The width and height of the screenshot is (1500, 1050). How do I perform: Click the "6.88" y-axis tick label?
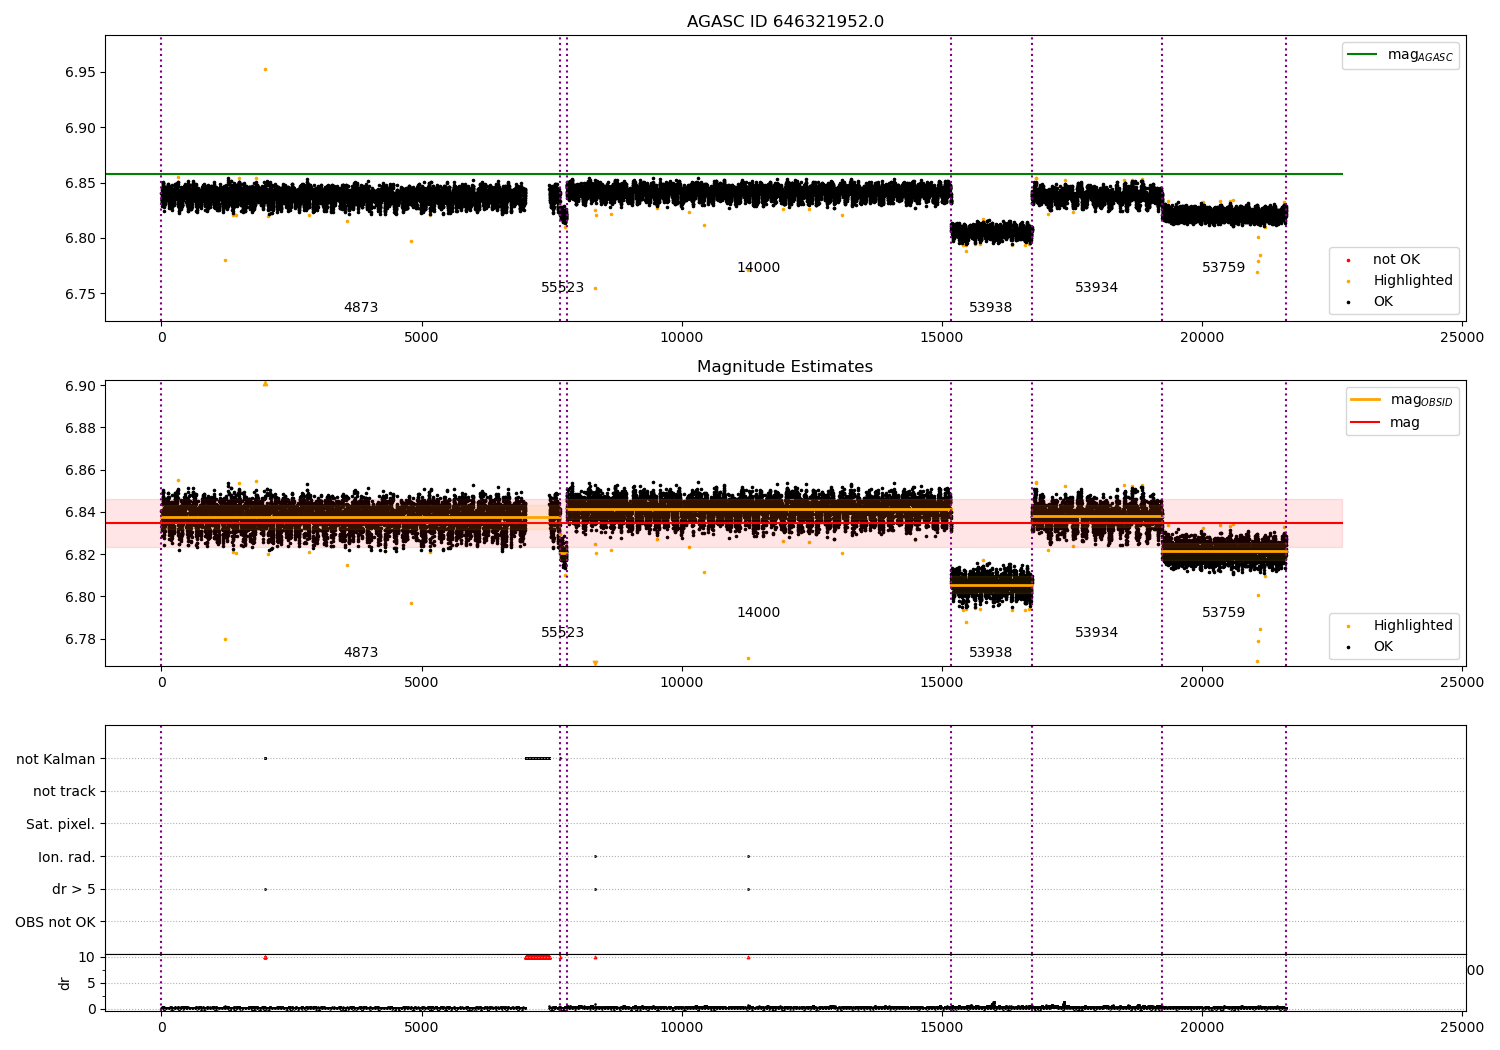coord(81,429)
